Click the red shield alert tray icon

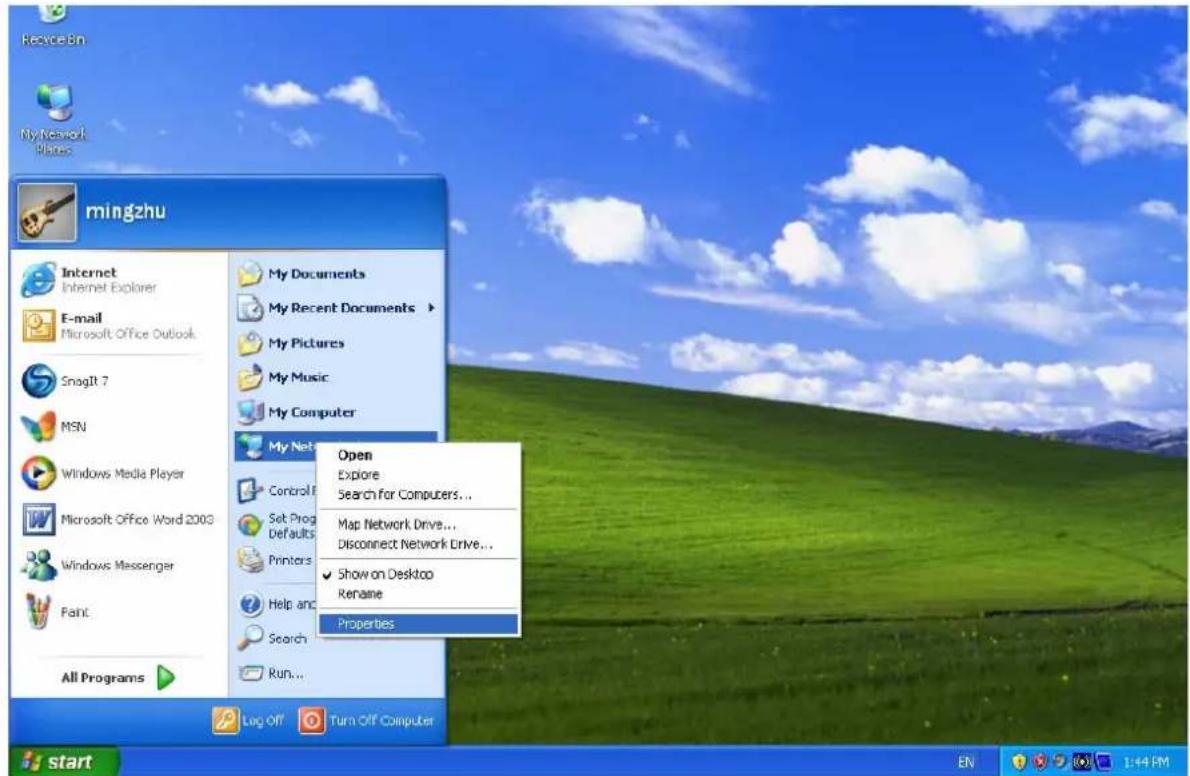(x=1040, y=762)
